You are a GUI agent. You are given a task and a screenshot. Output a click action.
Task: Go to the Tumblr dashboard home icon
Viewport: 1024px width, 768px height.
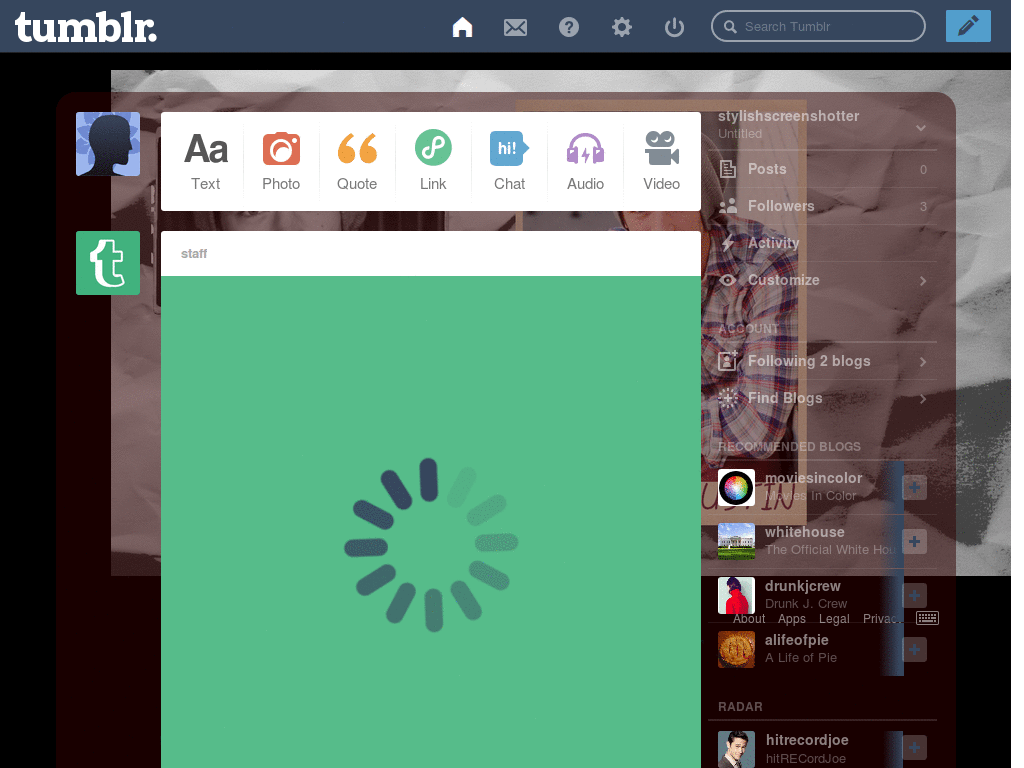(x=462, y=27)
